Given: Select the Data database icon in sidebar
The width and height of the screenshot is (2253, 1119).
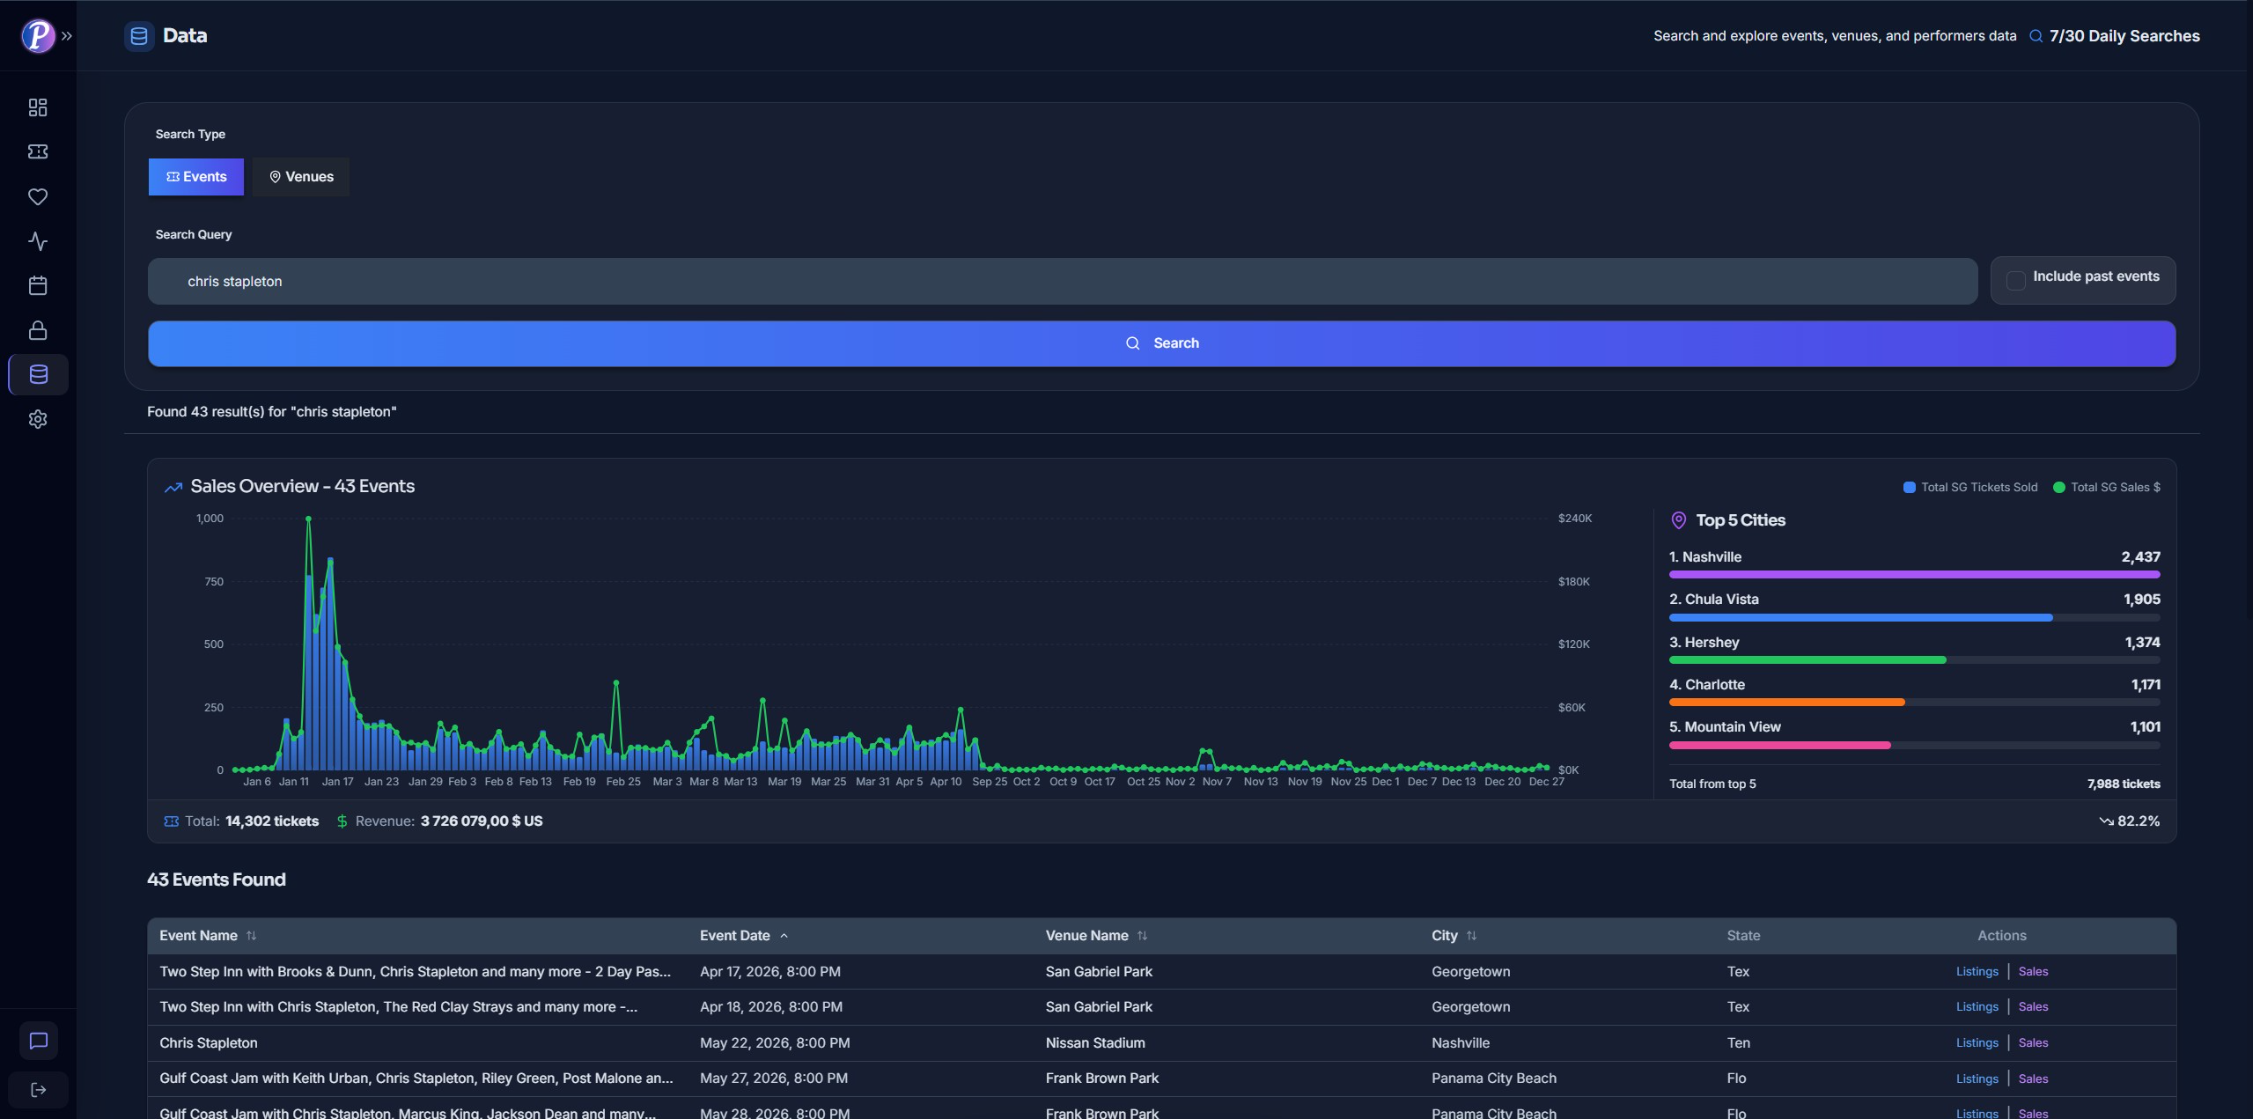Looking at the screenshot, I should coord(37,374).
